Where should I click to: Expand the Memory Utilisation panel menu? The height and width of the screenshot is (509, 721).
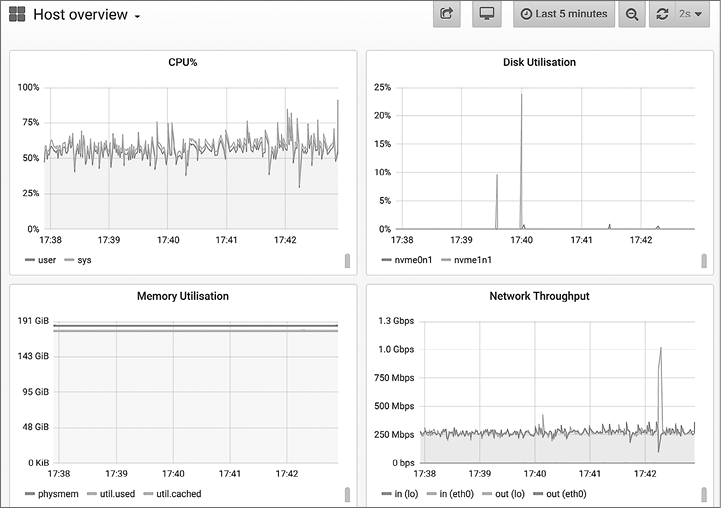click(x=182, y=296)
